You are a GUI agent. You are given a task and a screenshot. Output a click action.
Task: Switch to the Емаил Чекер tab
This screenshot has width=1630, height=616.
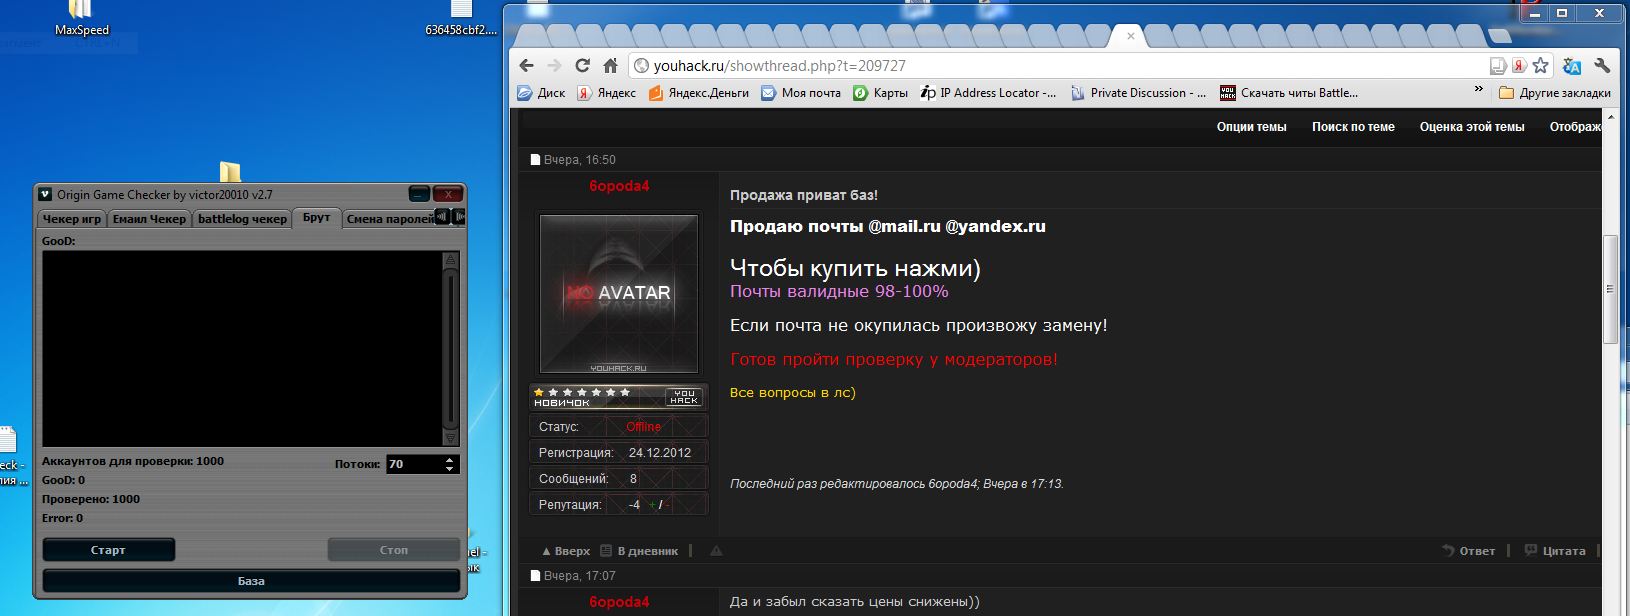pyautogui.click(x=149, y=219)
